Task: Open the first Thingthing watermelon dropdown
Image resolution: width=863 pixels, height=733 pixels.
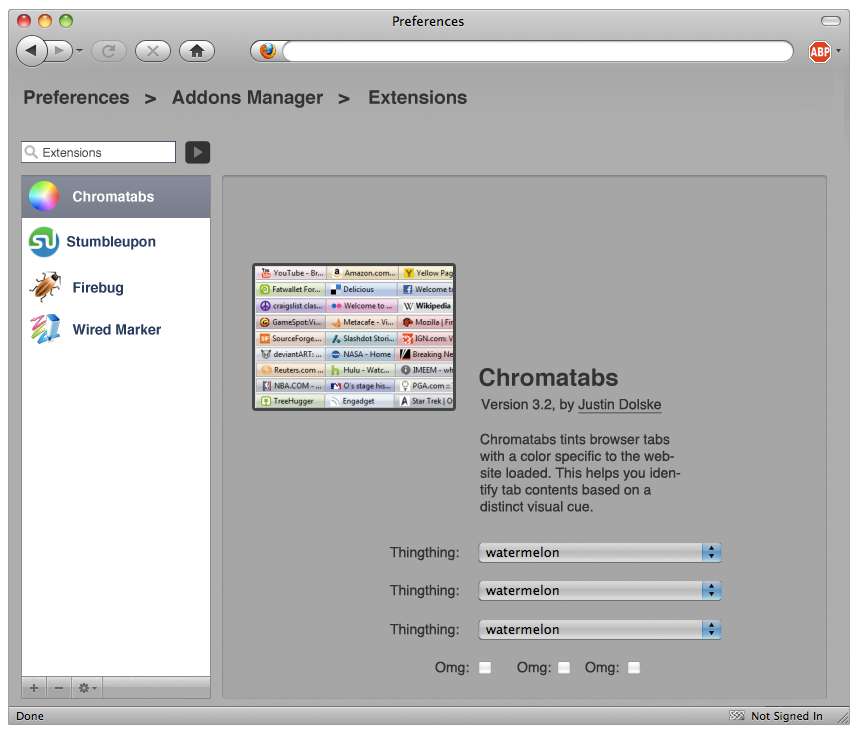Action: point(600,553)
